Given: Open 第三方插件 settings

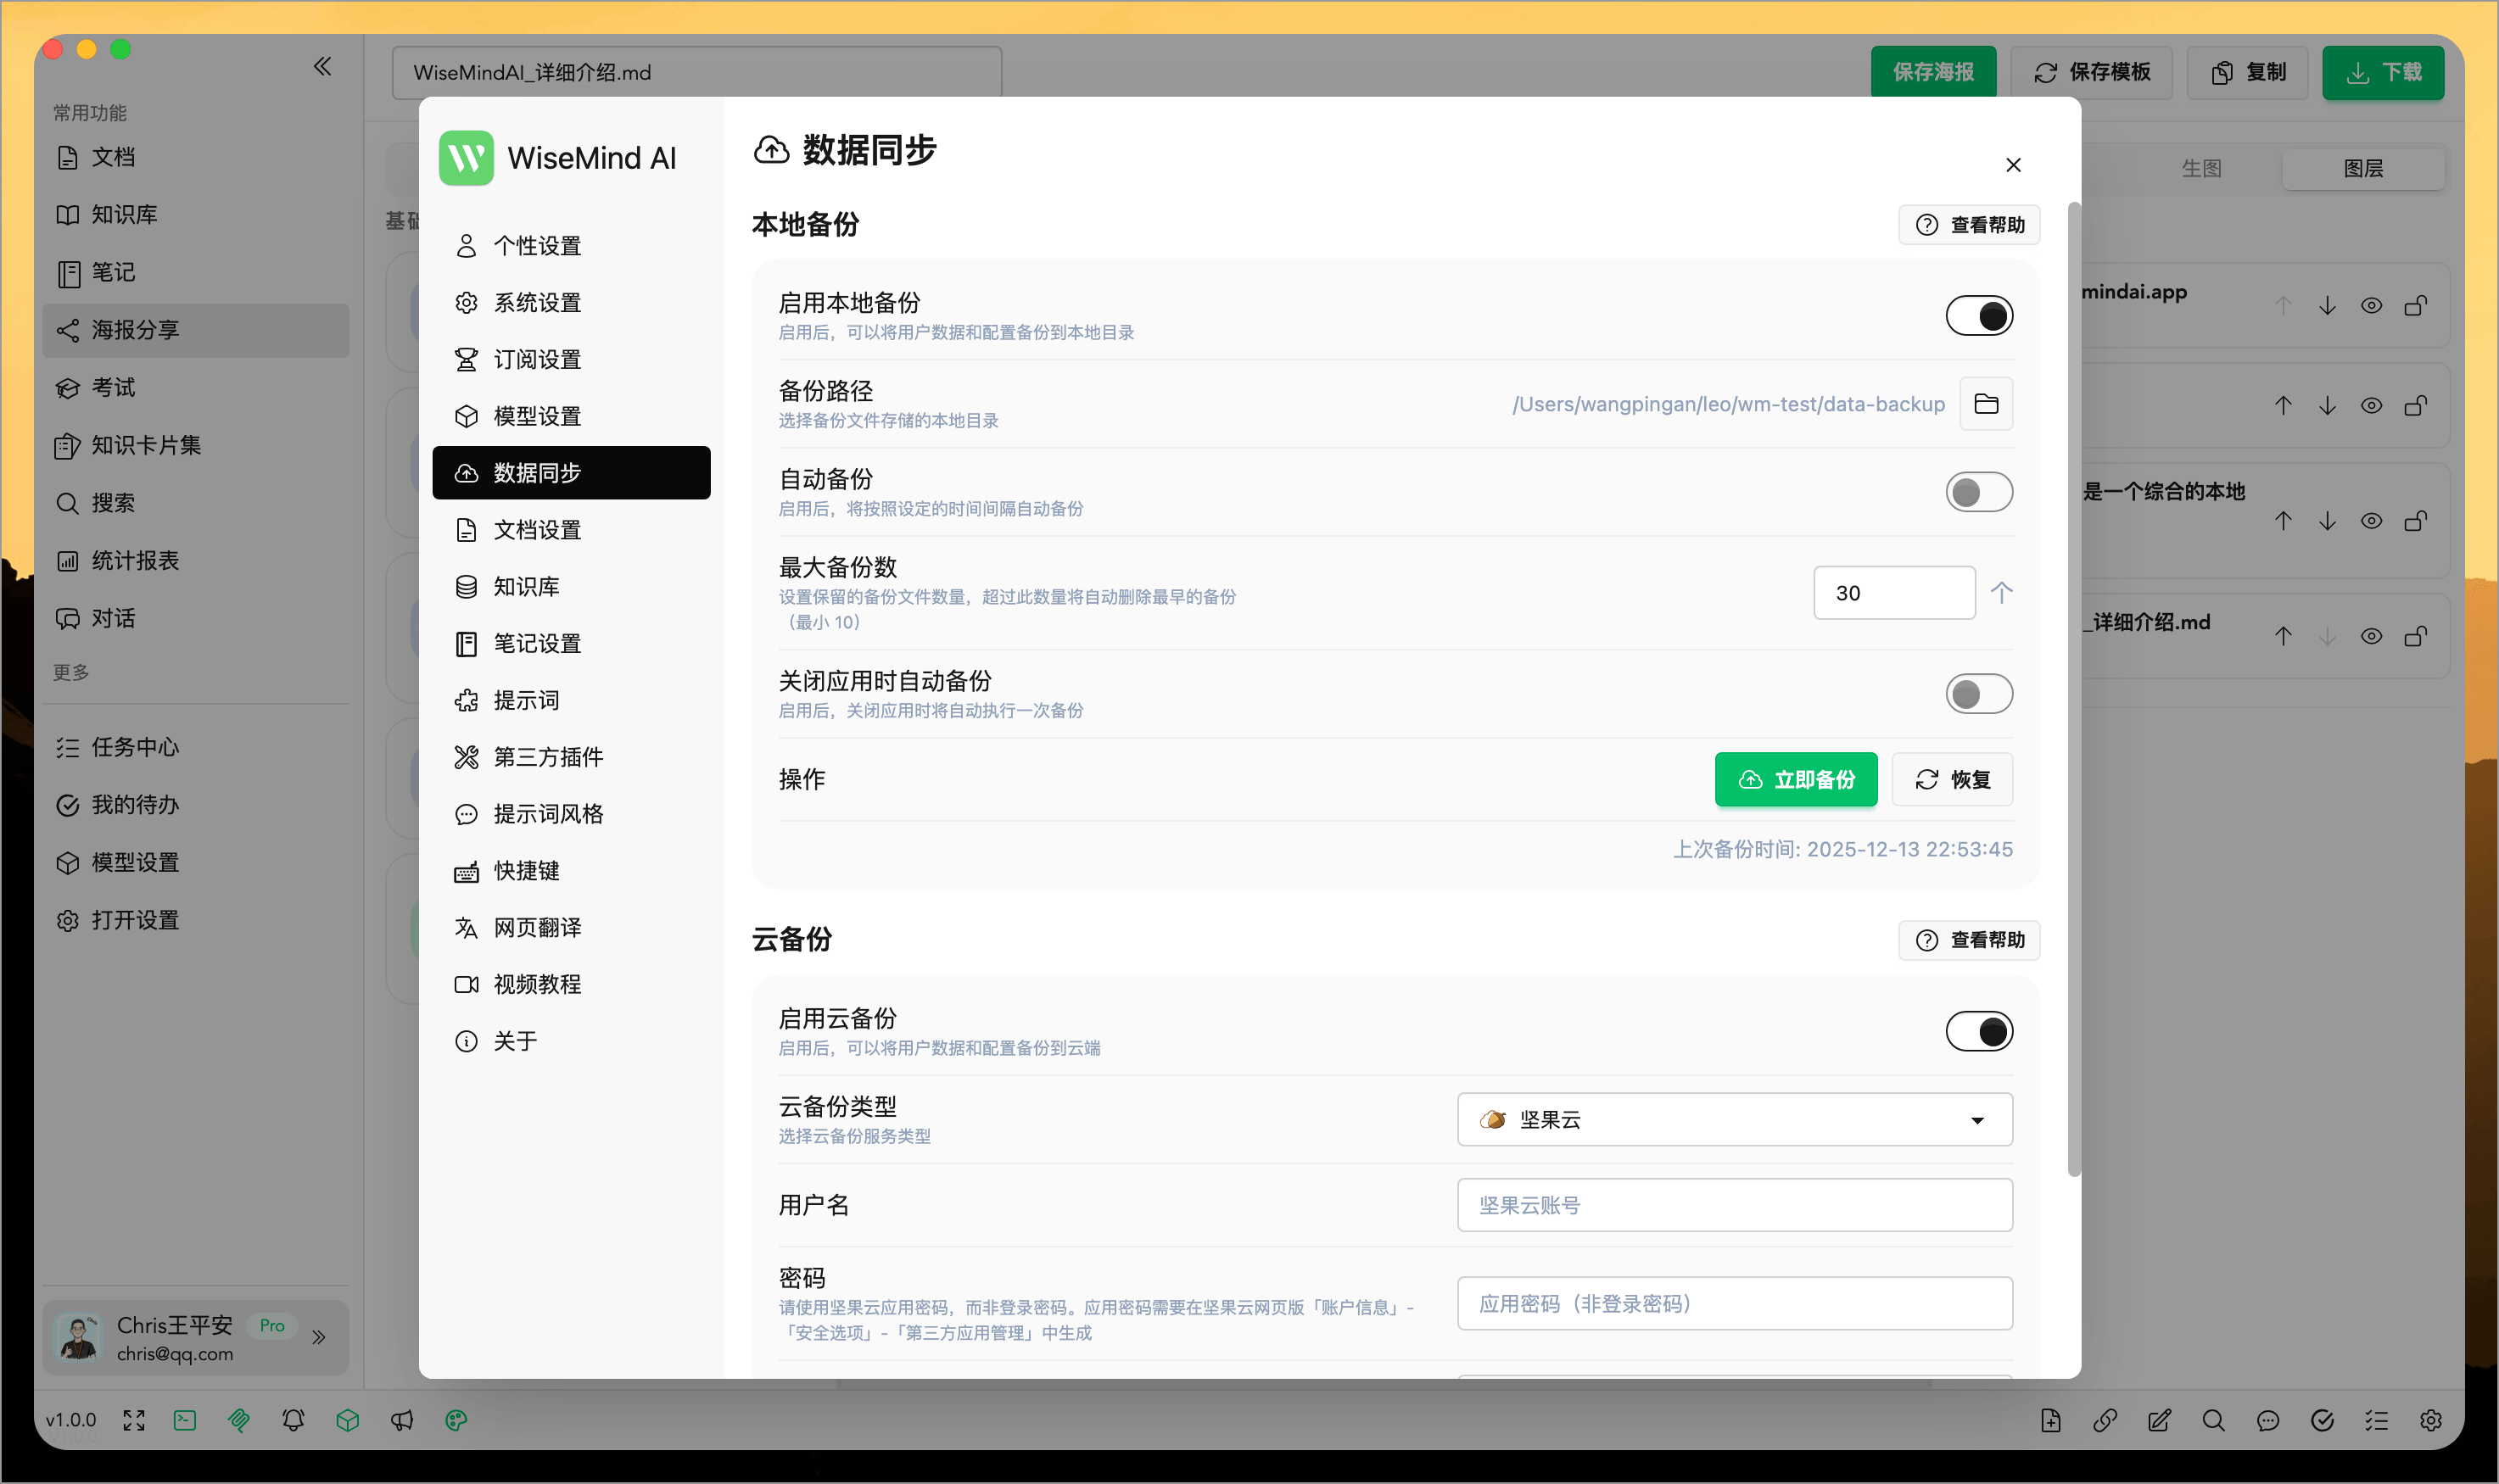Looking at the screenshot, I should pos(547,757).
